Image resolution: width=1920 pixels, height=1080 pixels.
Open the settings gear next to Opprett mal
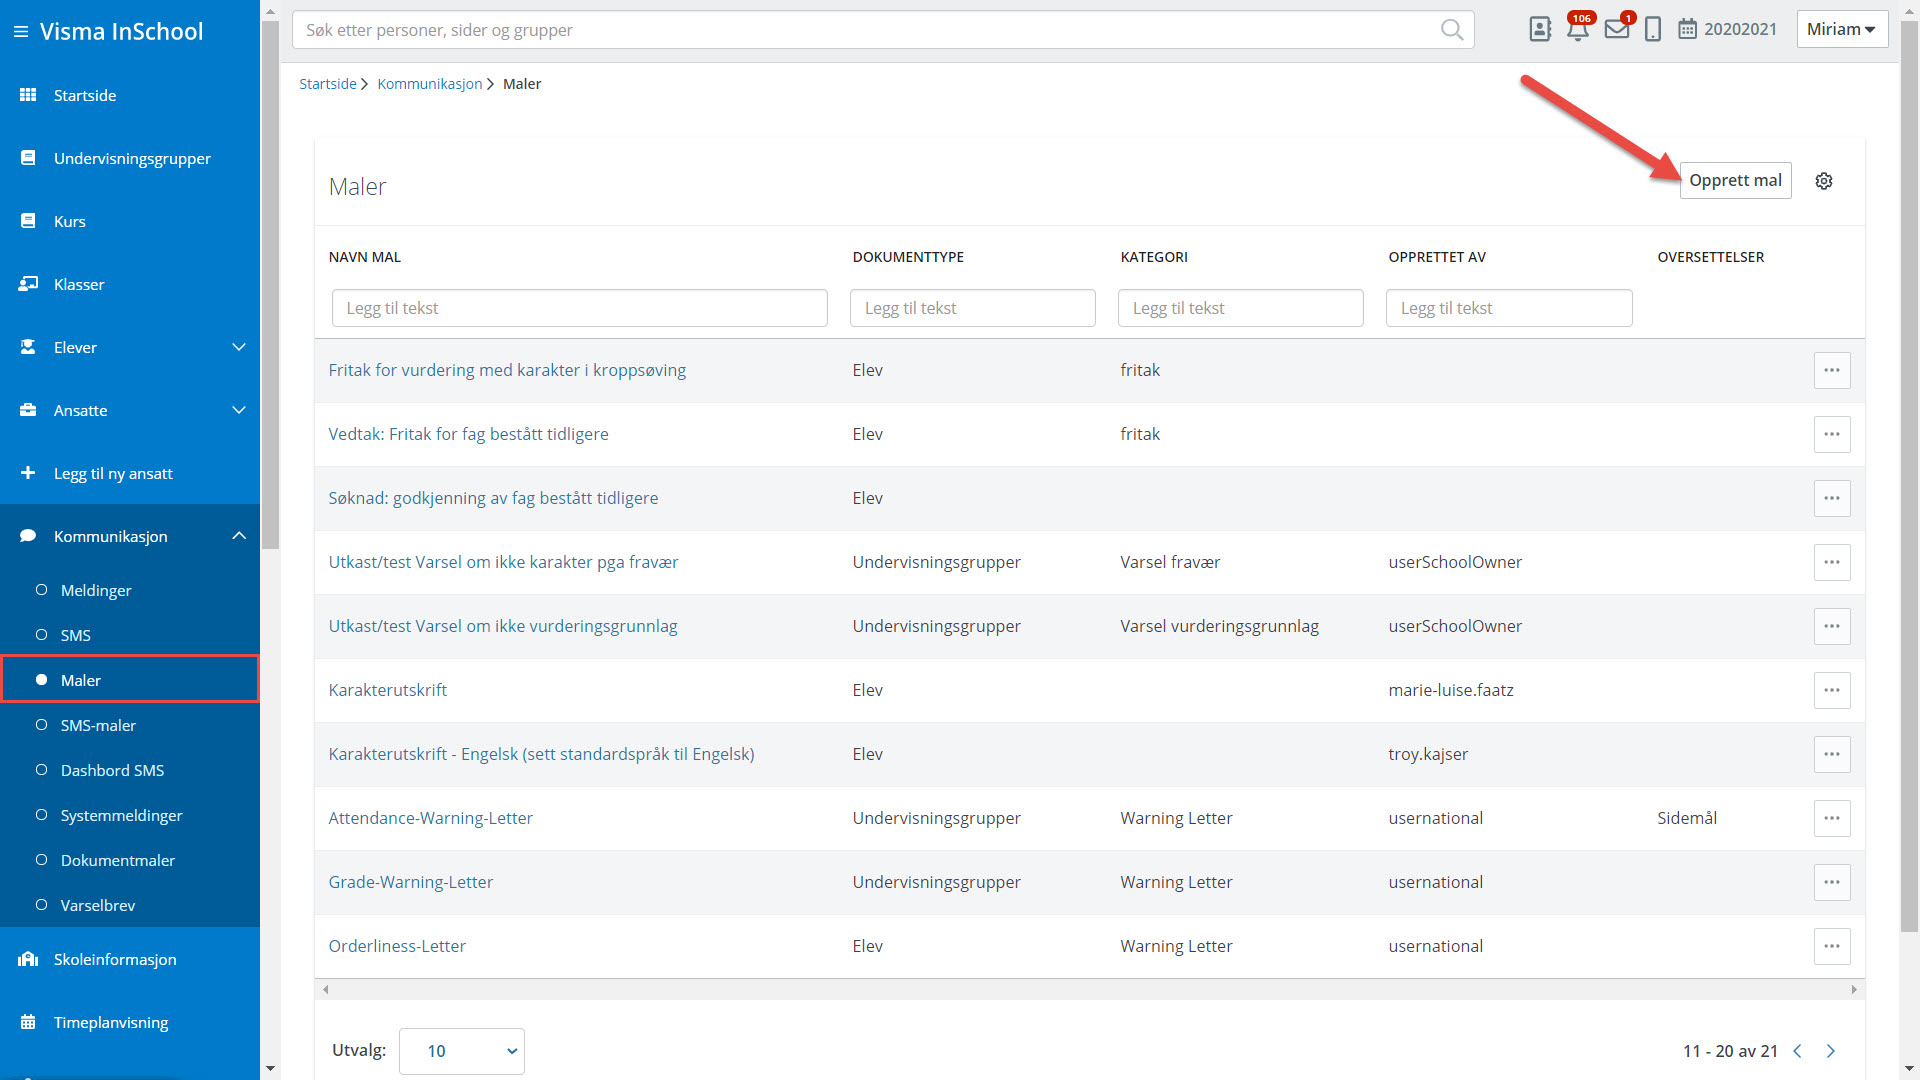tap(1824, 181)
